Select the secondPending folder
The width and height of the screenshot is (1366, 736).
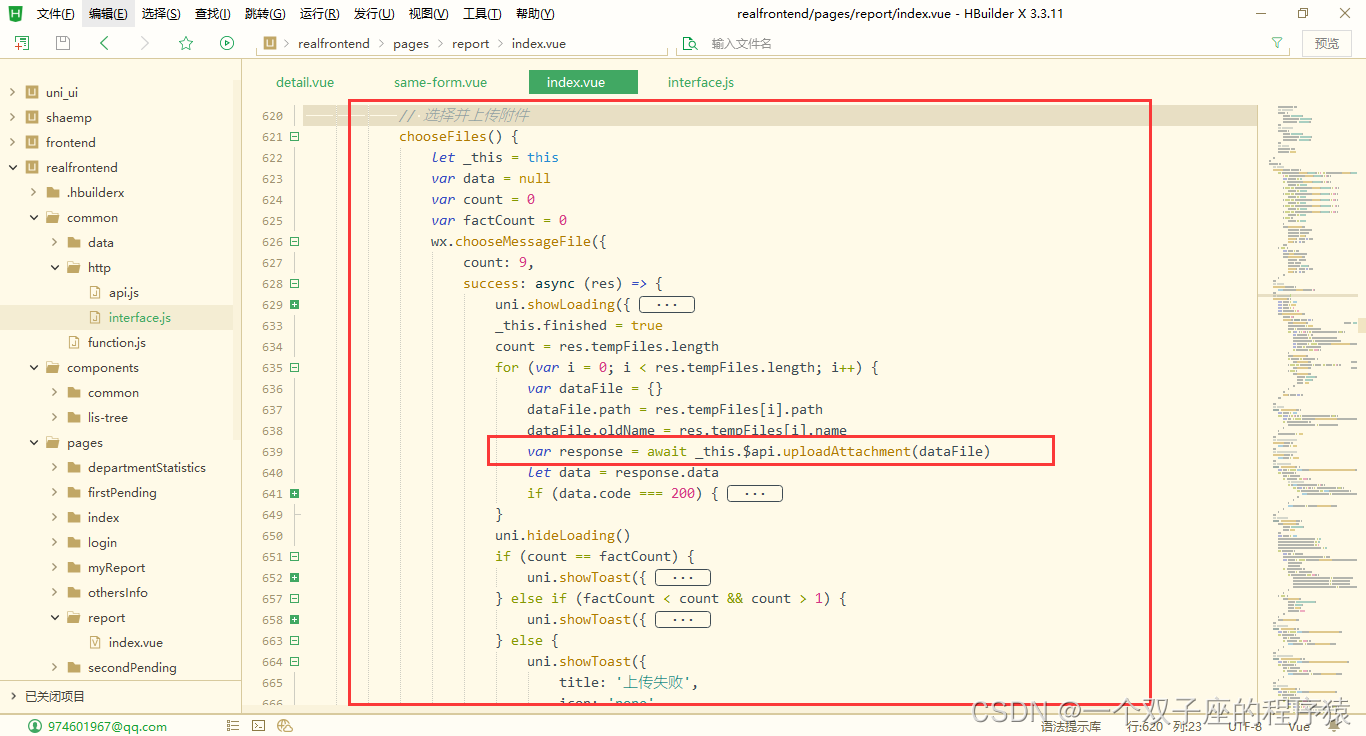(x=132, y=667)
